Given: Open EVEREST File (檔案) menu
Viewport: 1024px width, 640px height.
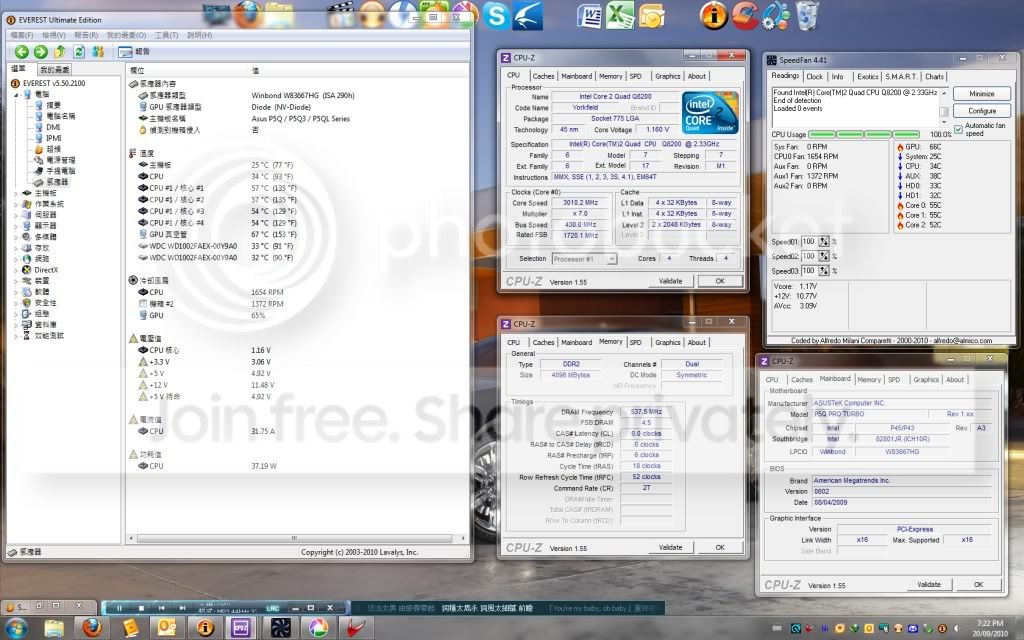Looking at the screenshot, I should (x=22, y=35).
